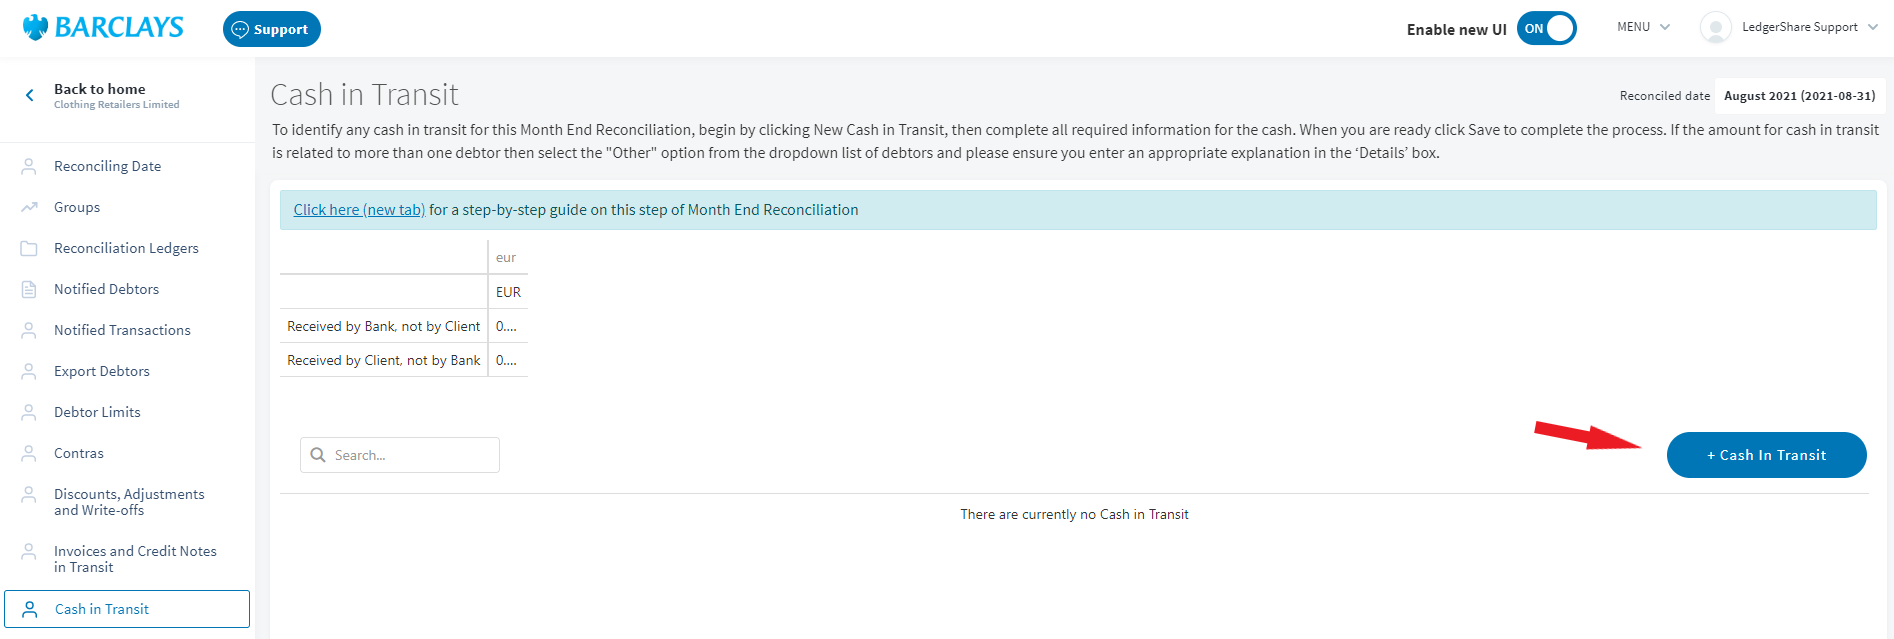Screen dimensions: 1894x639
Task: Click the search magnifier icon
Action: [x=318, y=454]
